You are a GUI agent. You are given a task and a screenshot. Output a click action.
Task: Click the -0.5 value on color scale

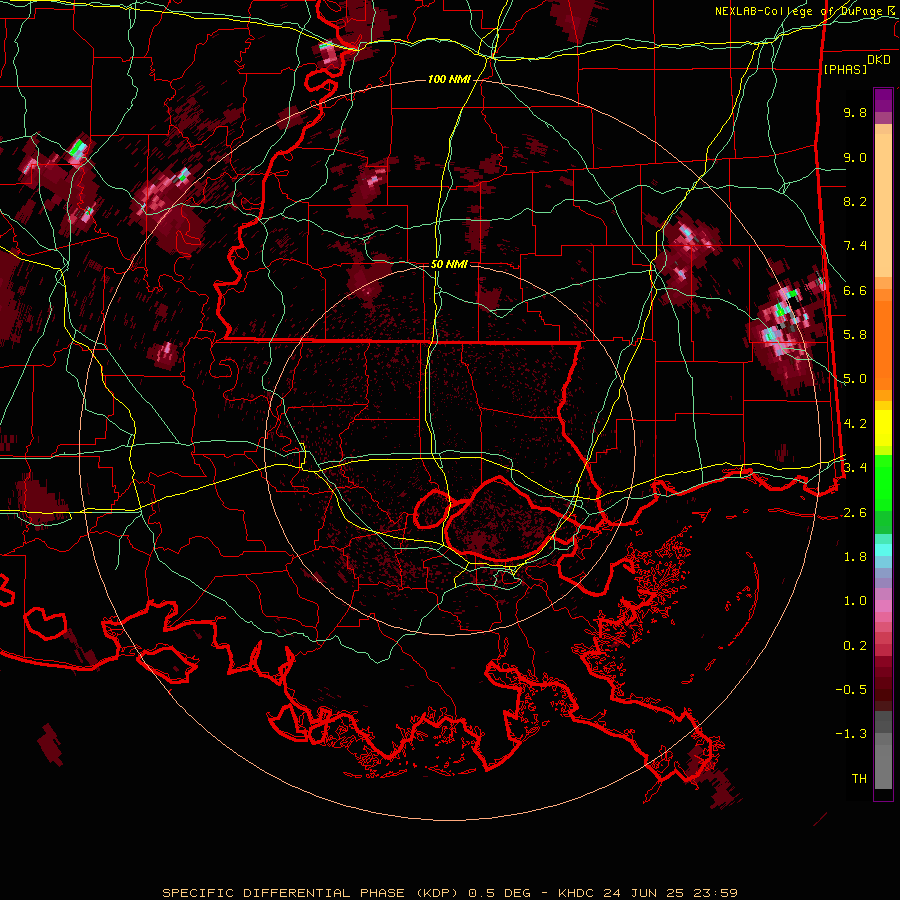click(851, 690)
